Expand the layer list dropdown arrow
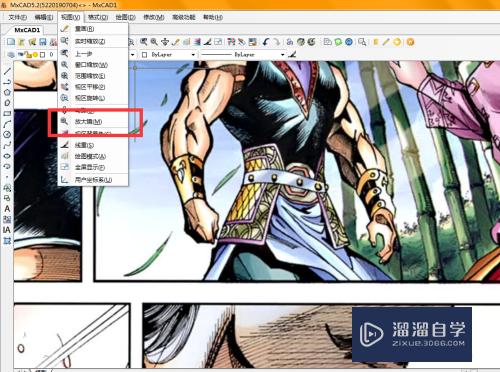 click(133, 54)
